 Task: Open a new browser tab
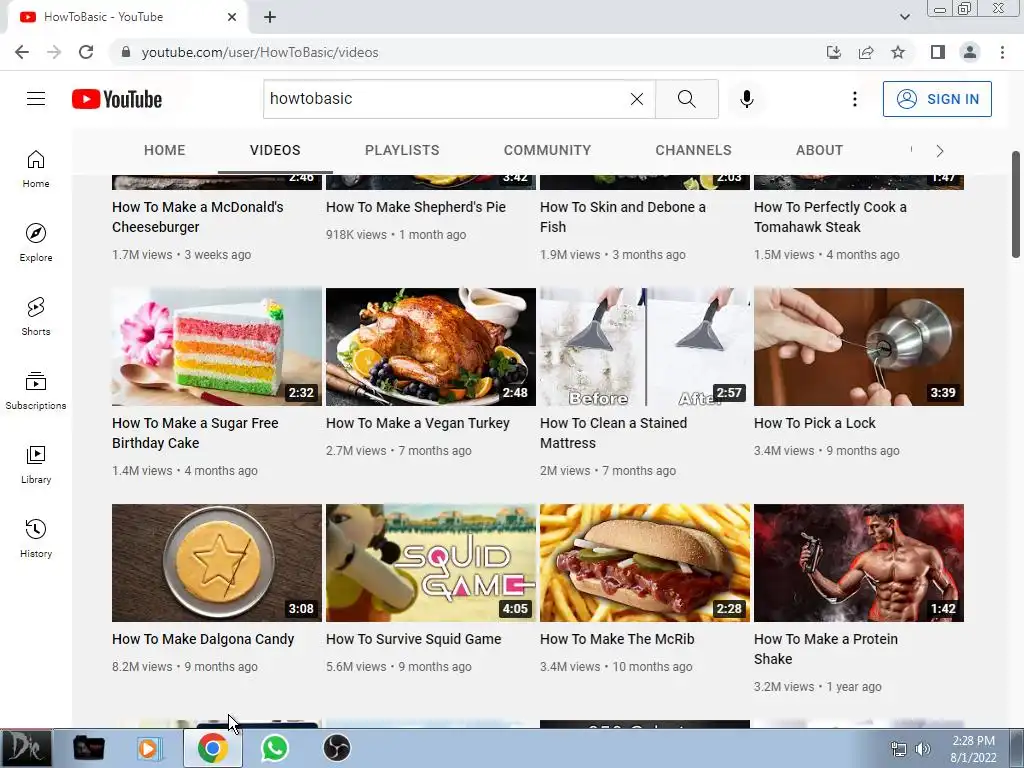coord(270,17)
